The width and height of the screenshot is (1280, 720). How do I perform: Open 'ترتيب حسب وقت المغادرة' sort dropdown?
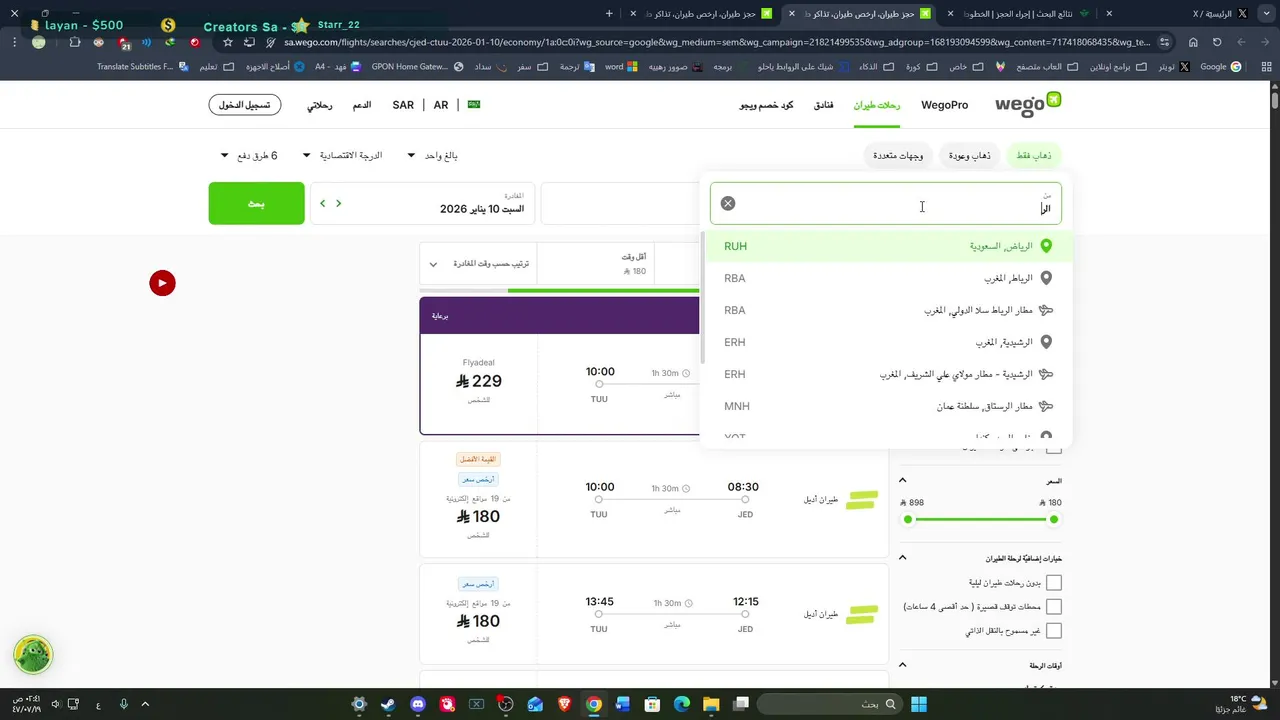478,264
